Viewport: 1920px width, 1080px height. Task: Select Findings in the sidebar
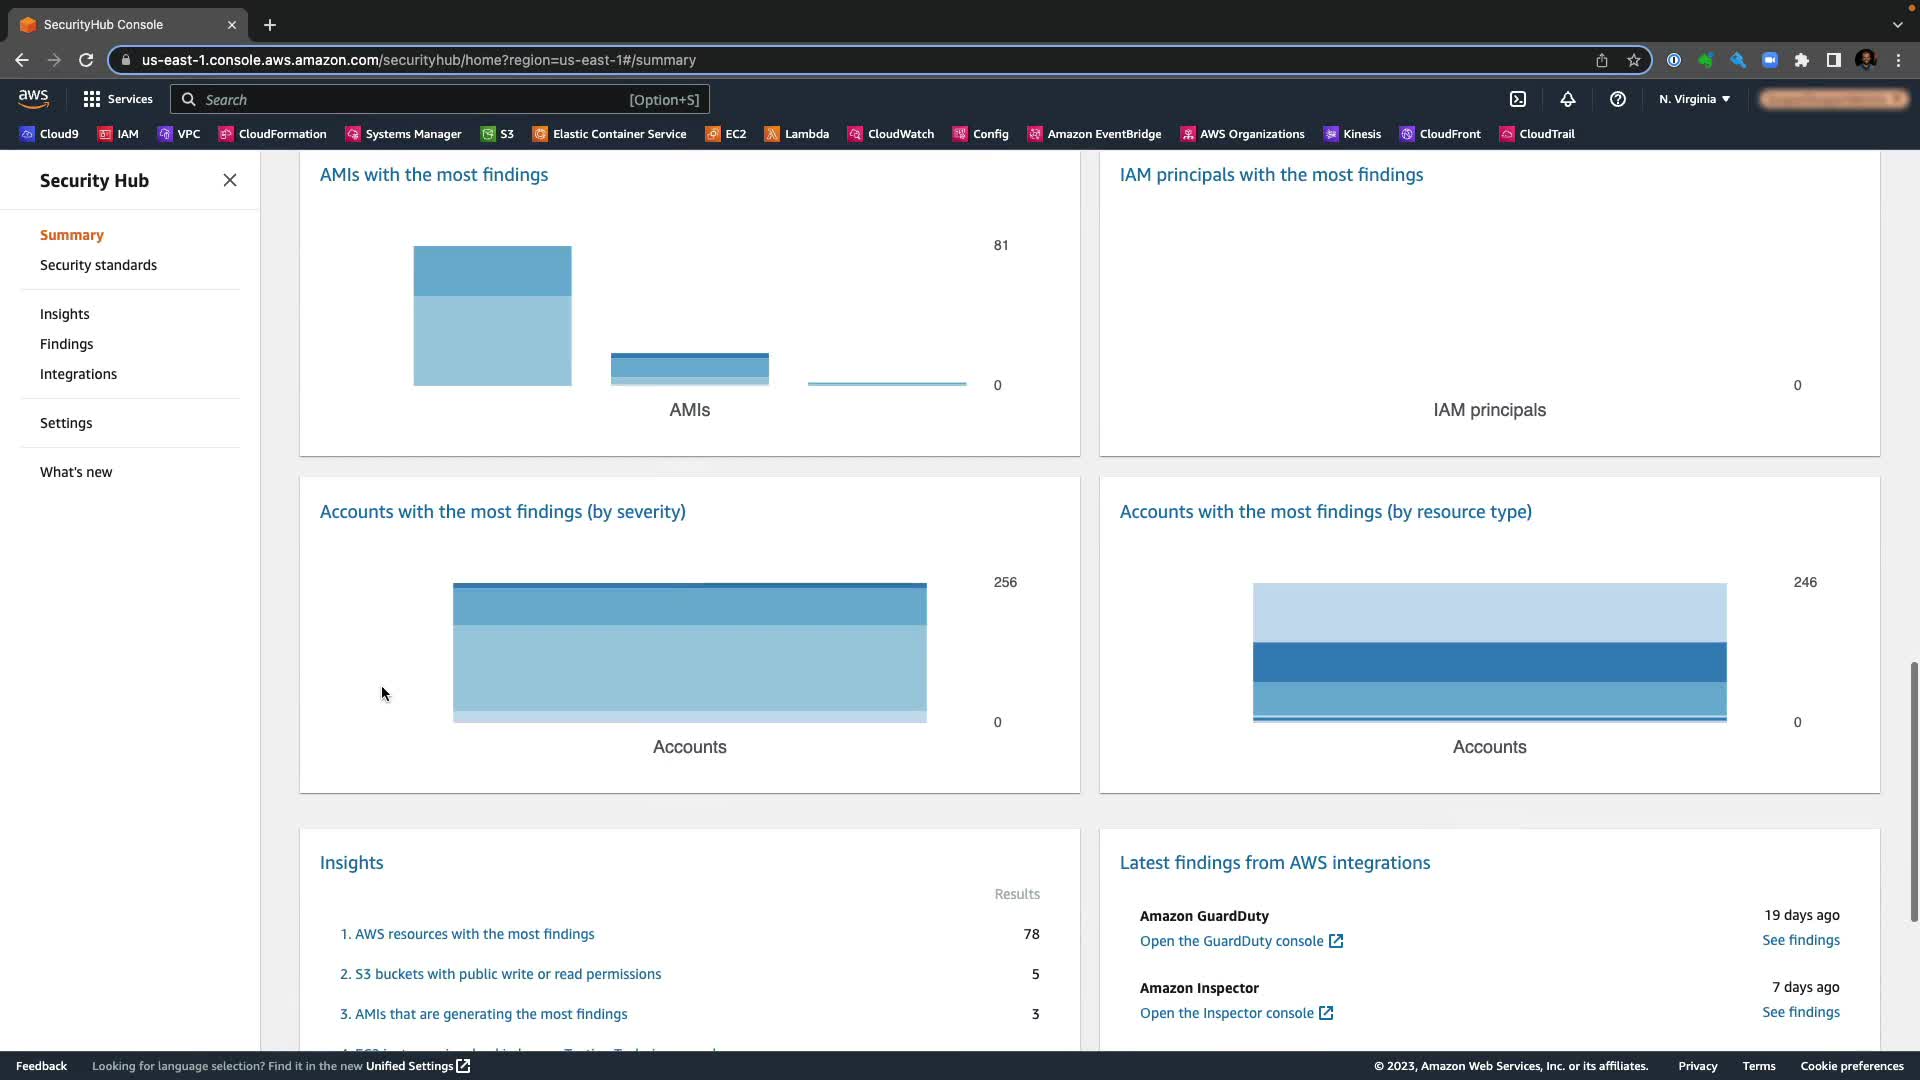click(66, 344)
